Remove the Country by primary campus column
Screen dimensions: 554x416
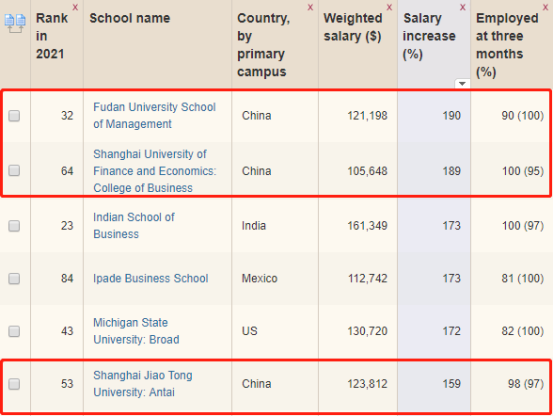[310, 7]
